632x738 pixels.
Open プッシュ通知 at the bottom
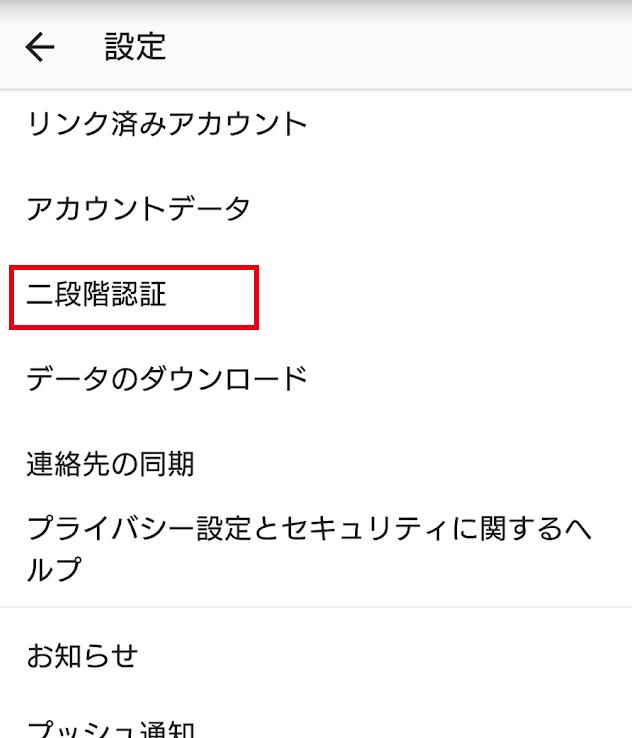111,728
